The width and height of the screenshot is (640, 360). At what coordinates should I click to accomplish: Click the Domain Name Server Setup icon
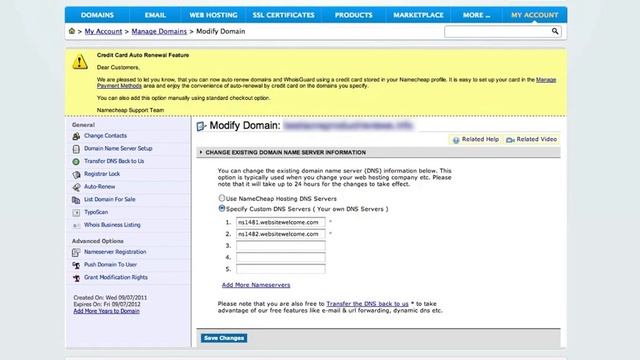tap(76, 149)
